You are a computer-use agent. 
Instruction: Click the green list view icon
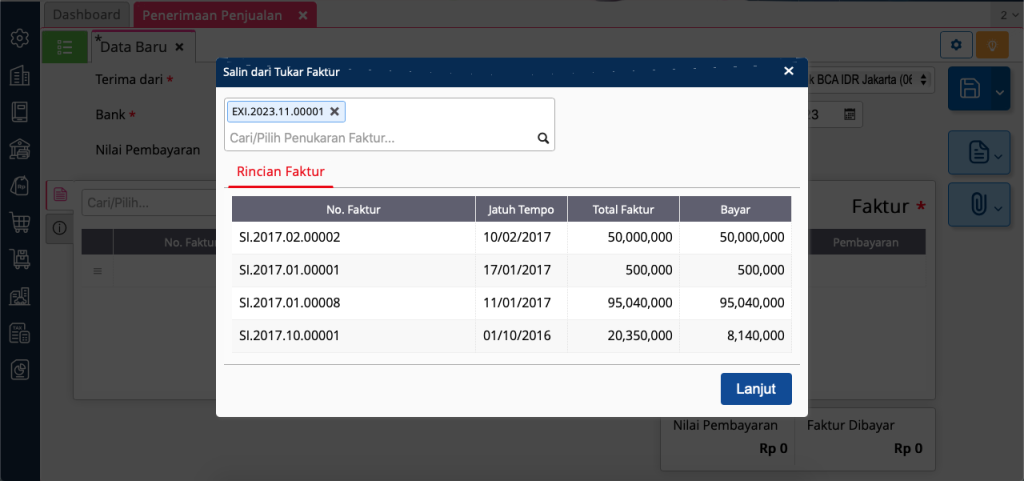pyautogui.click(x=65, y=46)
